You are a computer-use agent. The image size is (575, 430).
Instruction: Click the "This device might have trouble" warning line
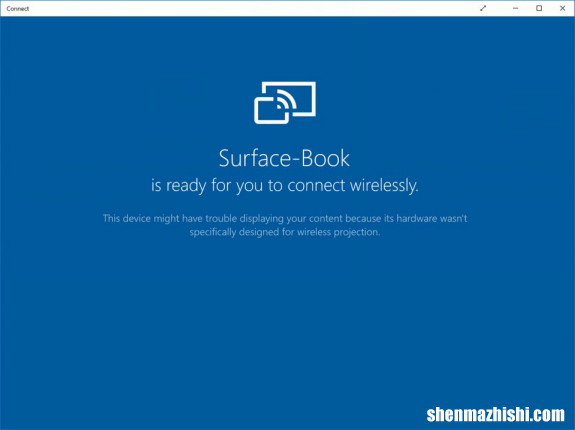click(x=285, y=218)
